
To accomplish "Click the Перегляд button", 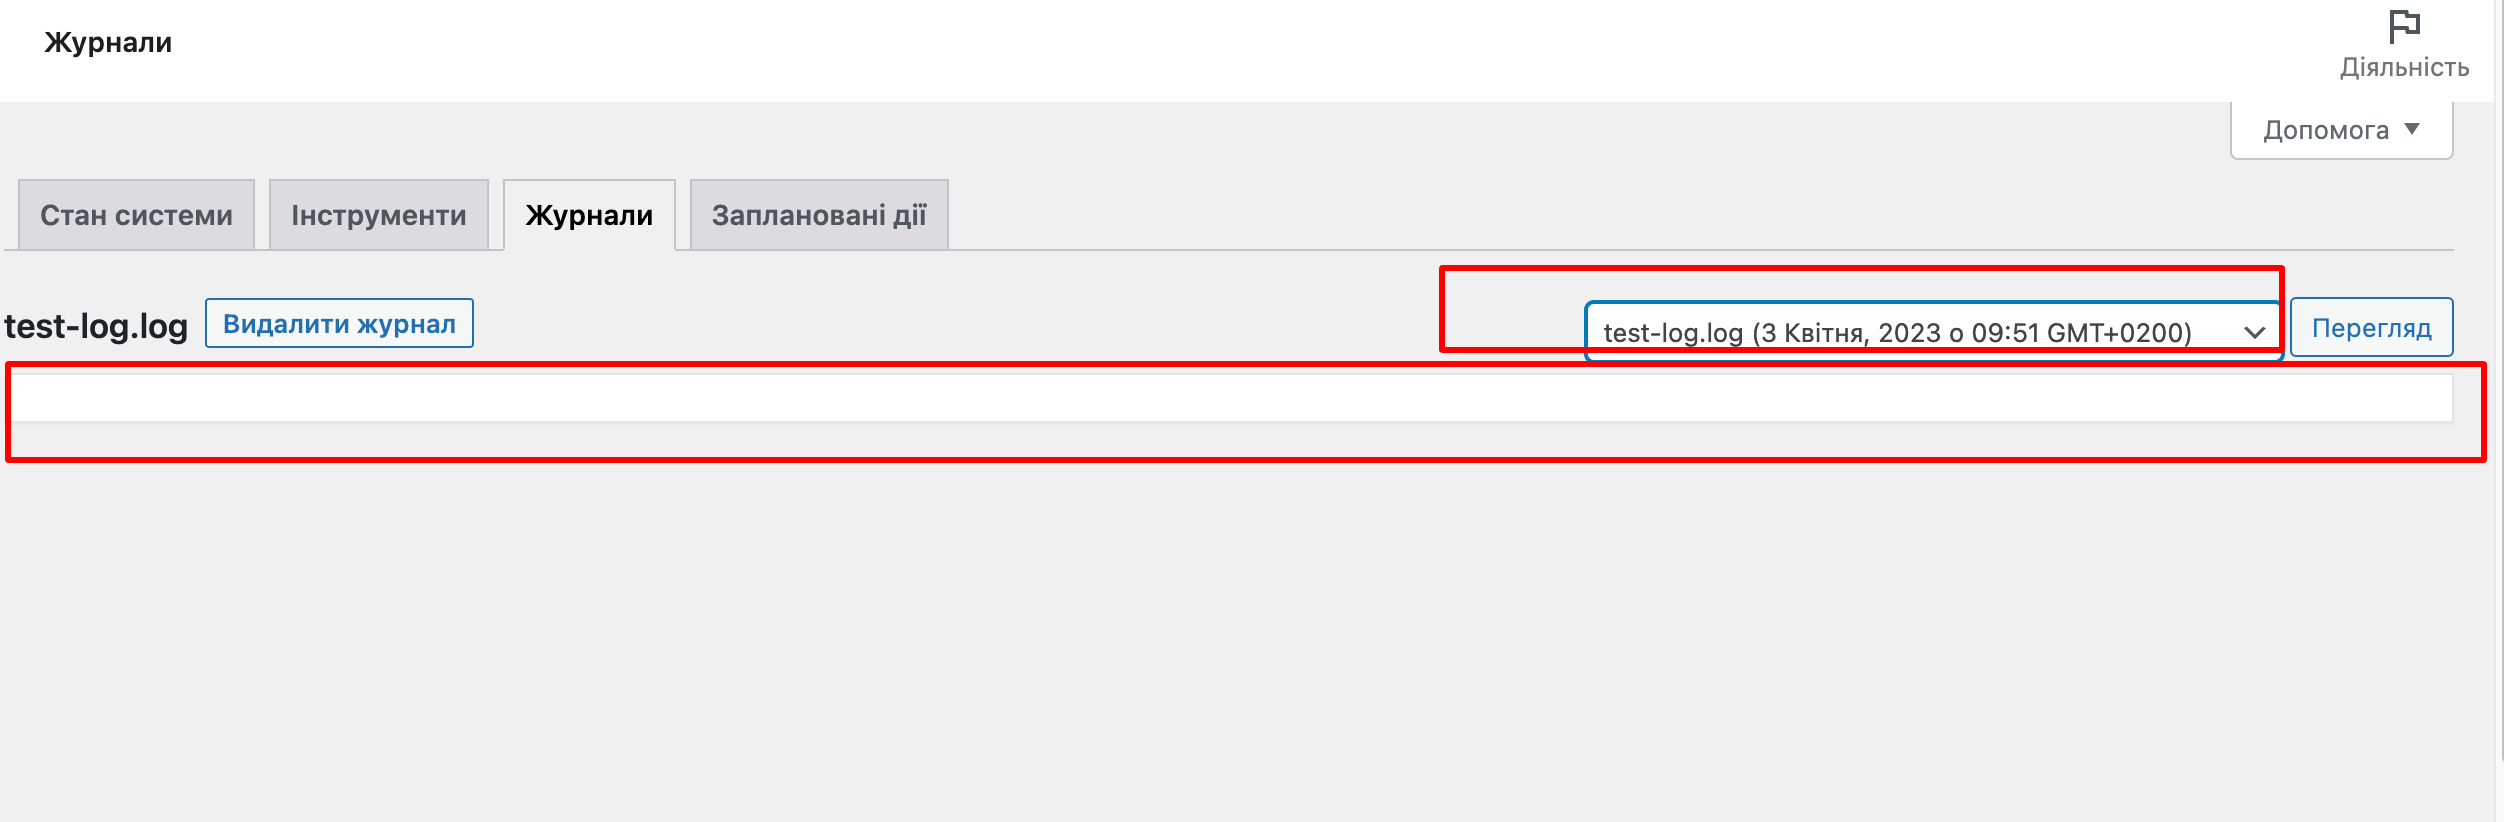I will (2371, 328).
